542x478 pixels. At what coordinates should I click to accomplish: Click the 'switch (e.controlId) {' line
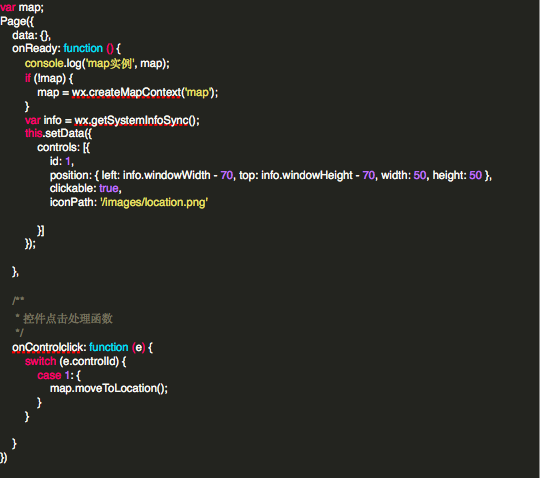(x=75, y=362)
